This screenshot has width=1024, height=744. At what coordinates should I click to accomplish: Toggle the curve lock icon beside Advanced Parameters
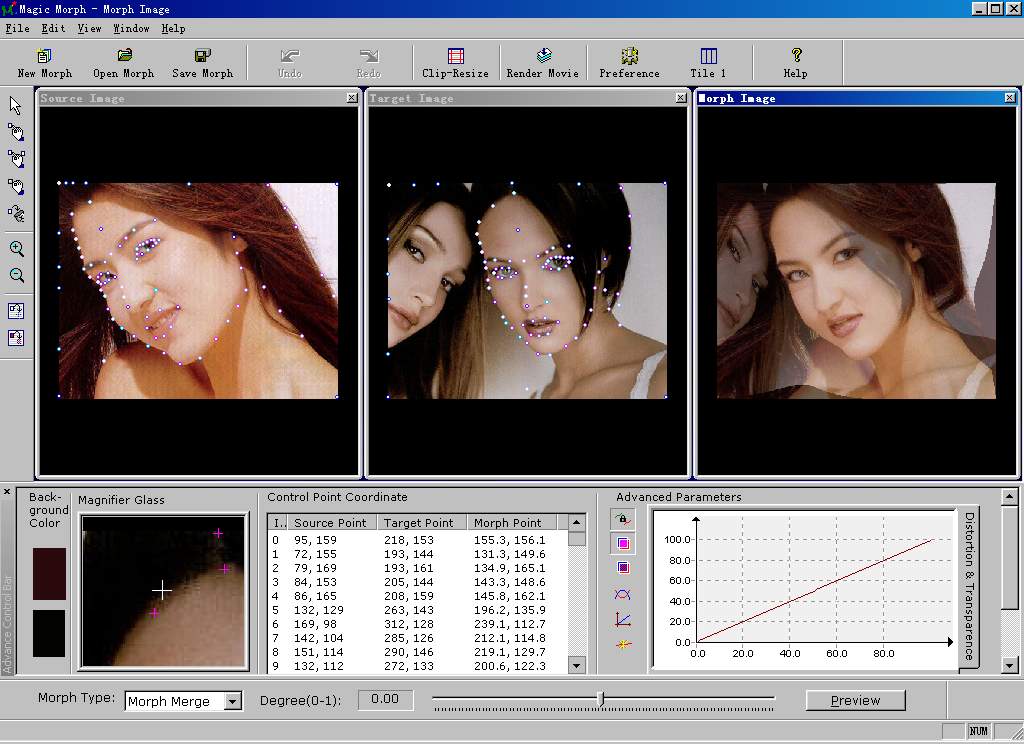621,519
